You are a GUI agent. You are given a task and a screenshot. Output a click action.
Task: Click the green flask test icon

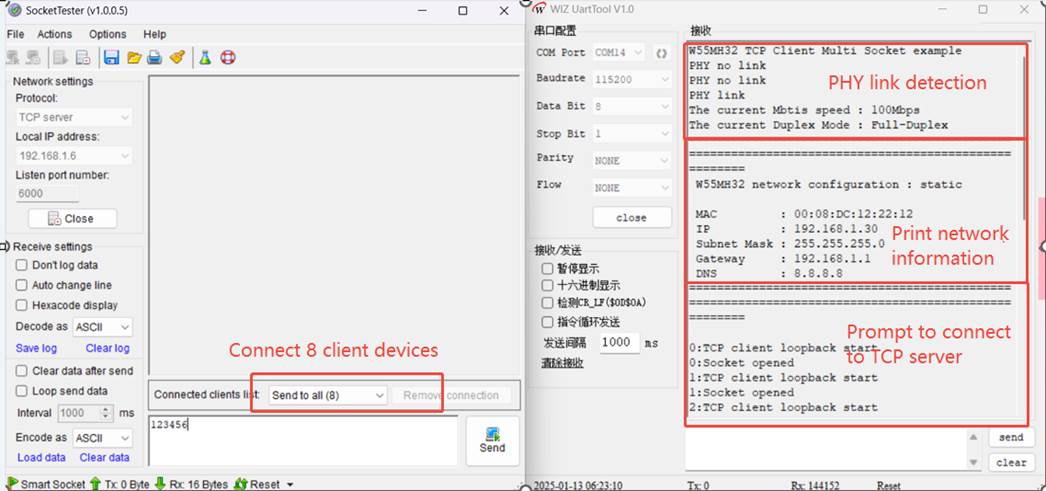205,58
